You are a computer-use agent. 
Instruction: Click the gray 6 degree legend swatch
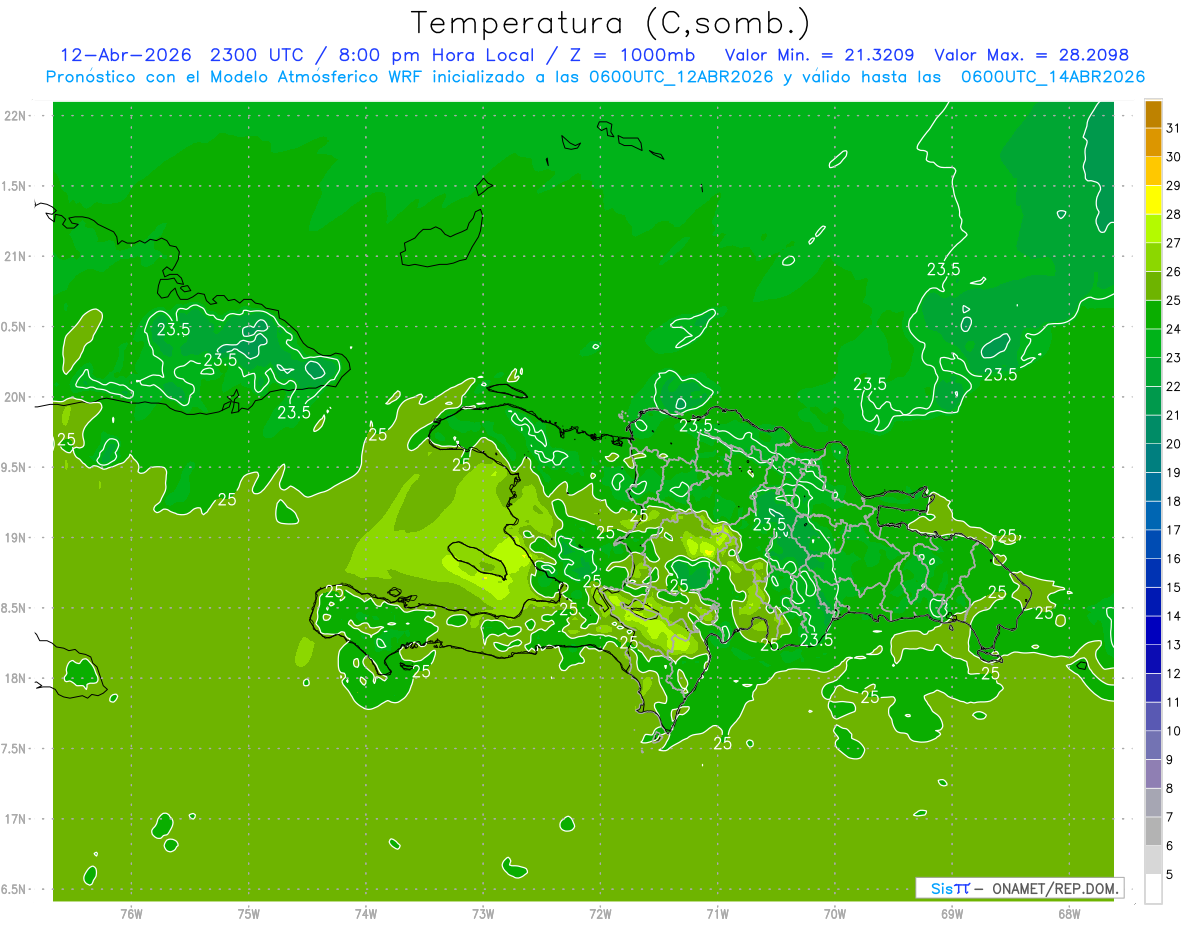[x=1153, y=832]
